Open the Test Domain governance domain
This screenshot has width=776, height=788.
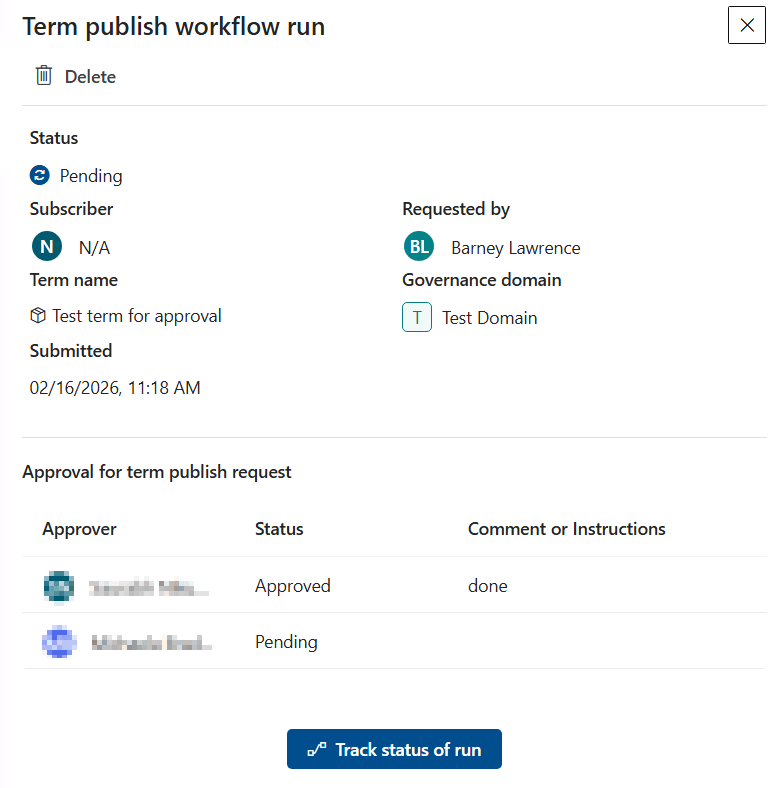(x=489, y=318)
